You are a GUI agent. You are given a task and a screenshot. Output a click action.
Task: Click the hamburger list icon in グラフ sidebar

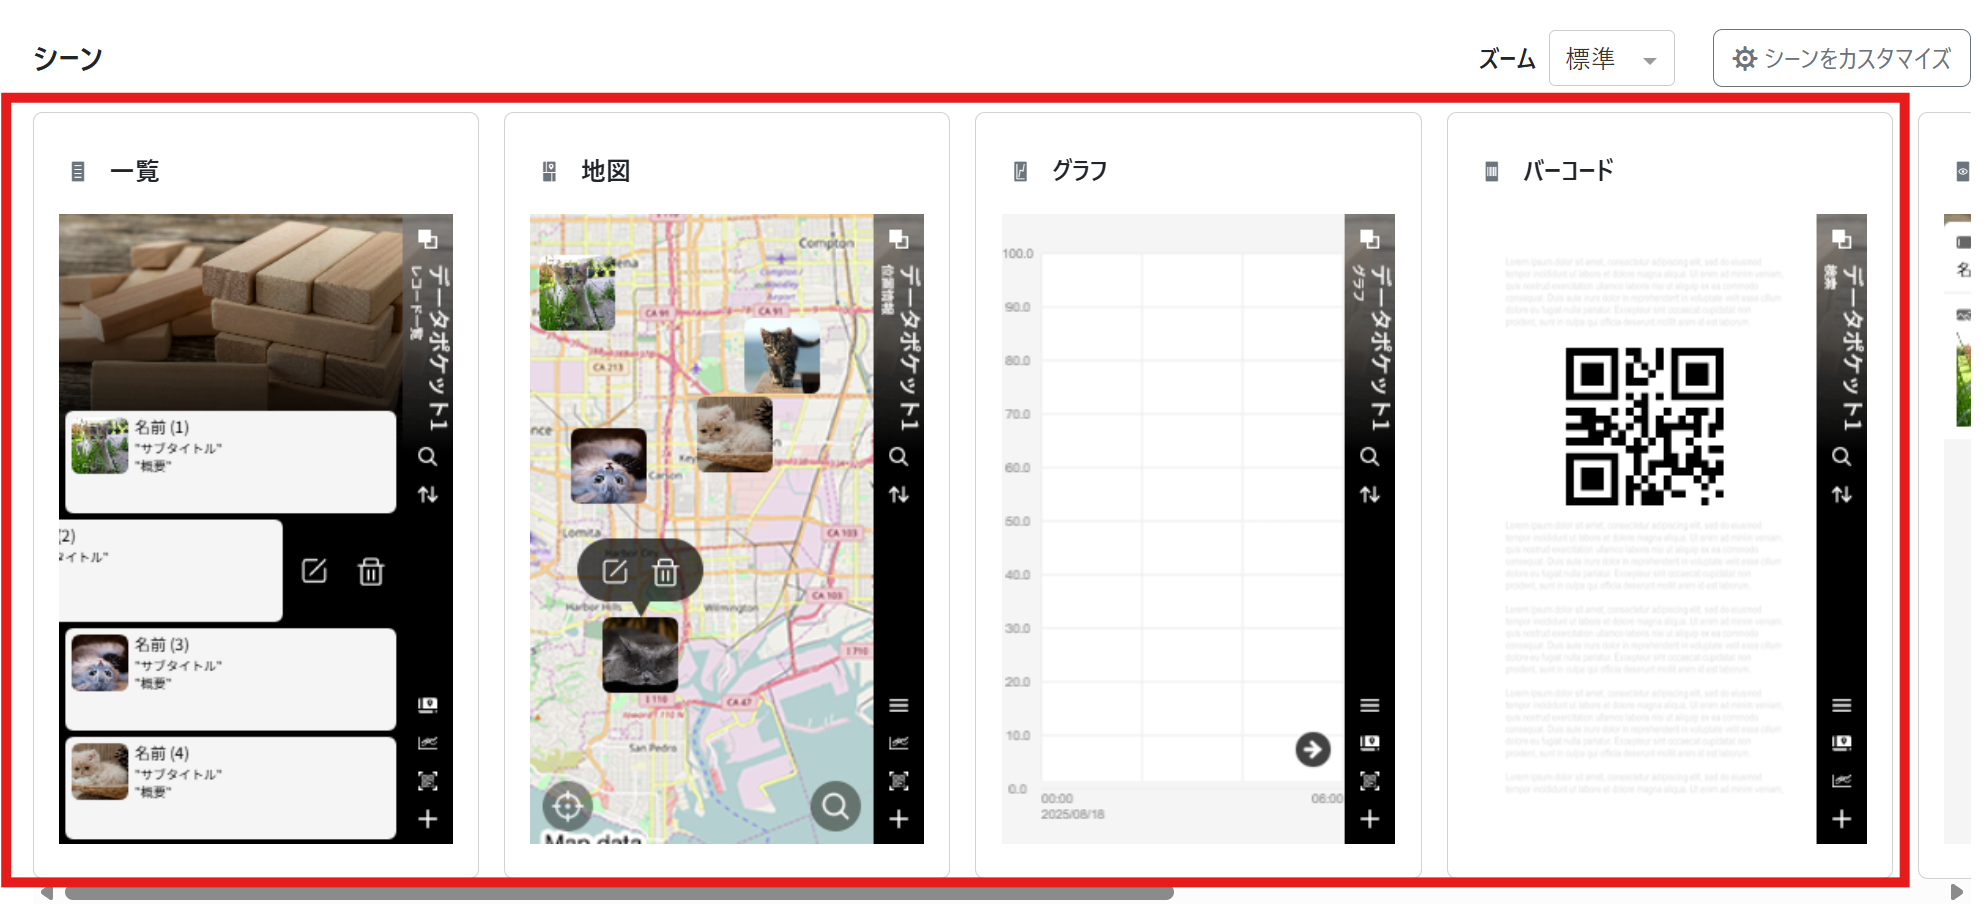click(1369, 705)
